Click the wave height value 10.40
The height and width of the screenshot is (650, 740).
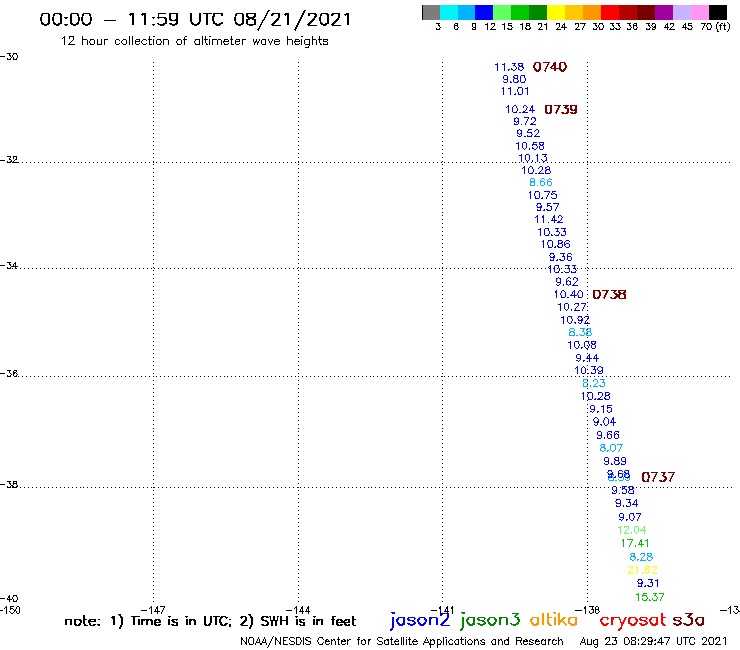click(568, 295)
